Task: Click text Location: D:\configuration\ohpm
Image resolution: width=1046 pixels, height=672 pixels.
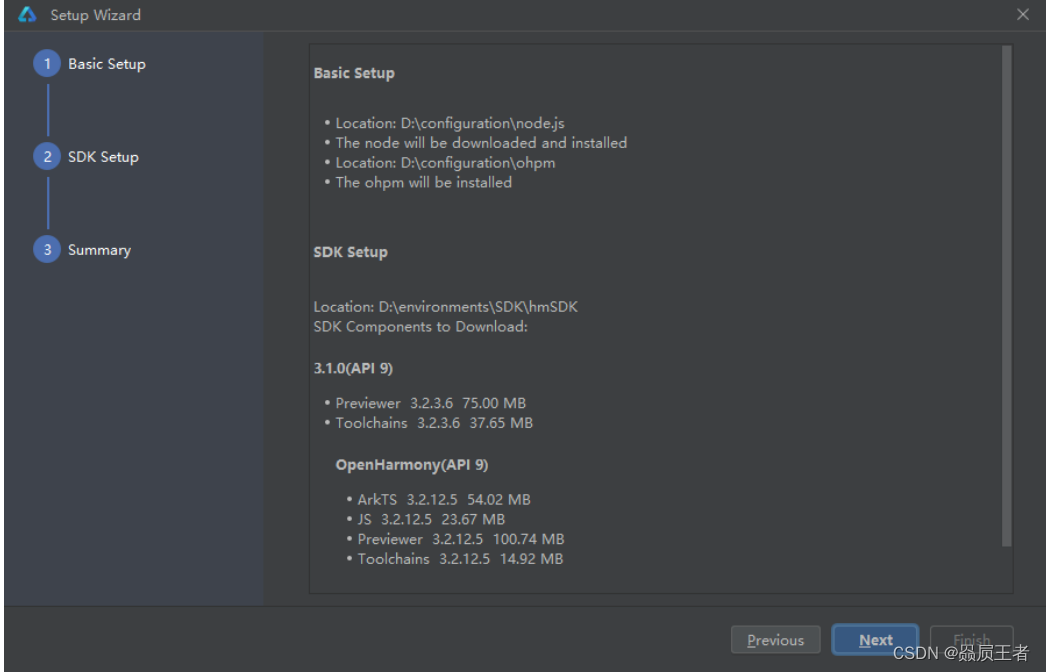Action: (x=445, y=163)
